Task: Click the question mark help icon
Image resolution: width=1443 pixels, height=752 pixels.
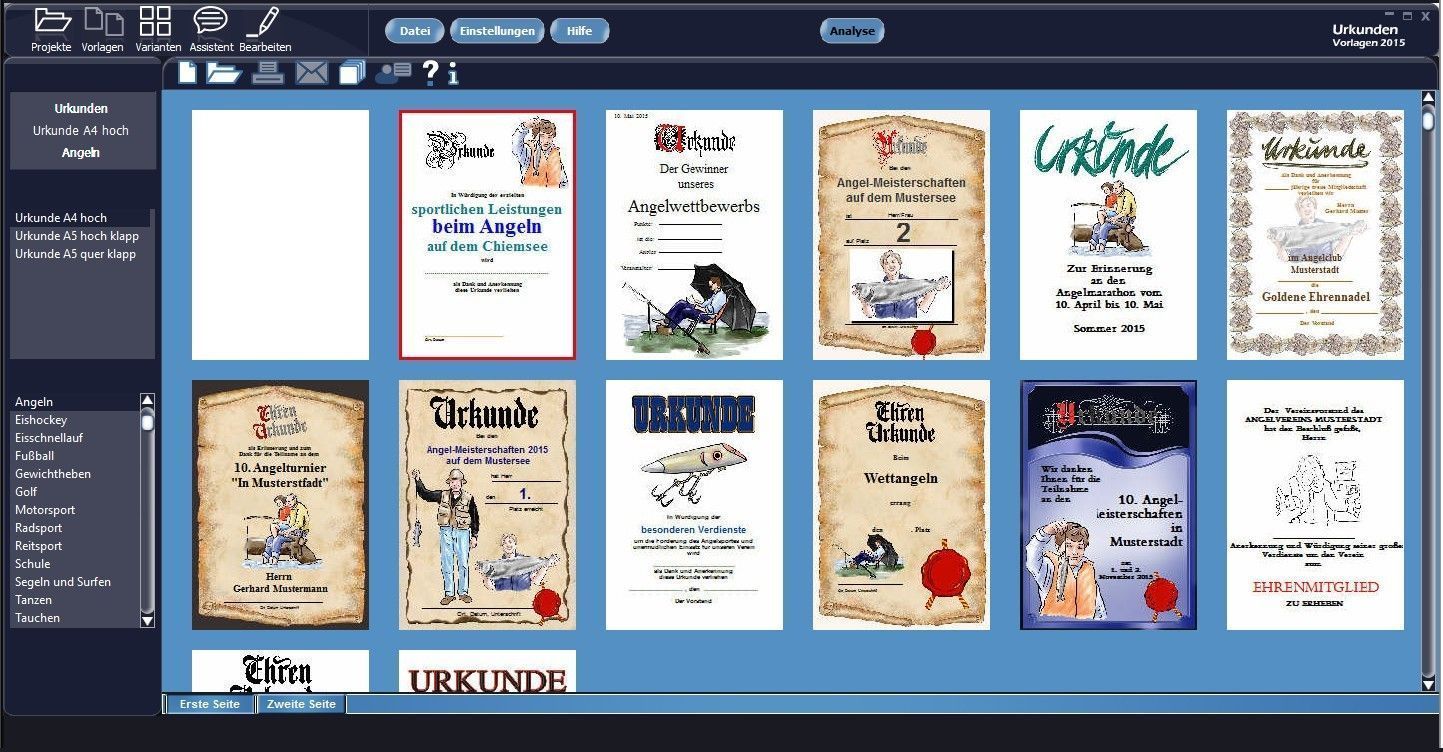Action: pyautogui.click(x=430, y=72)
